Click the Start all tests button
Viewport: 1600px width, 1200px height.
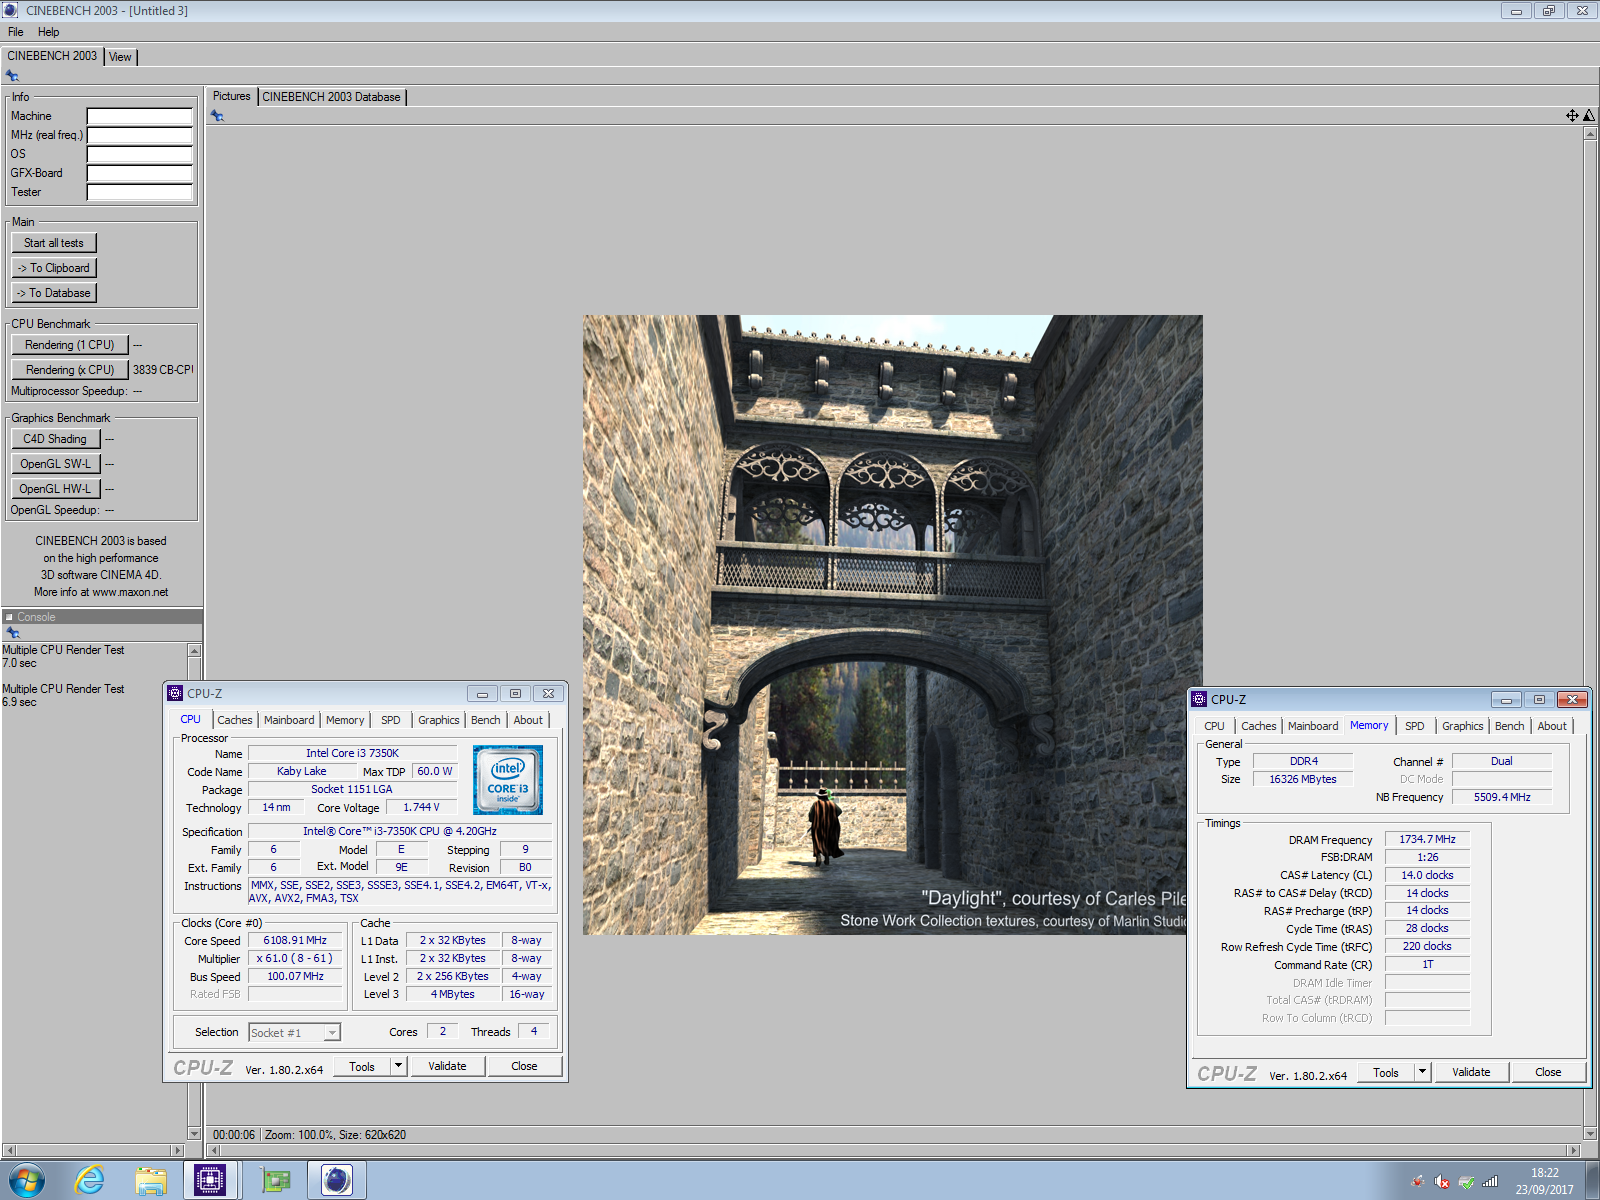coord(54,243)
